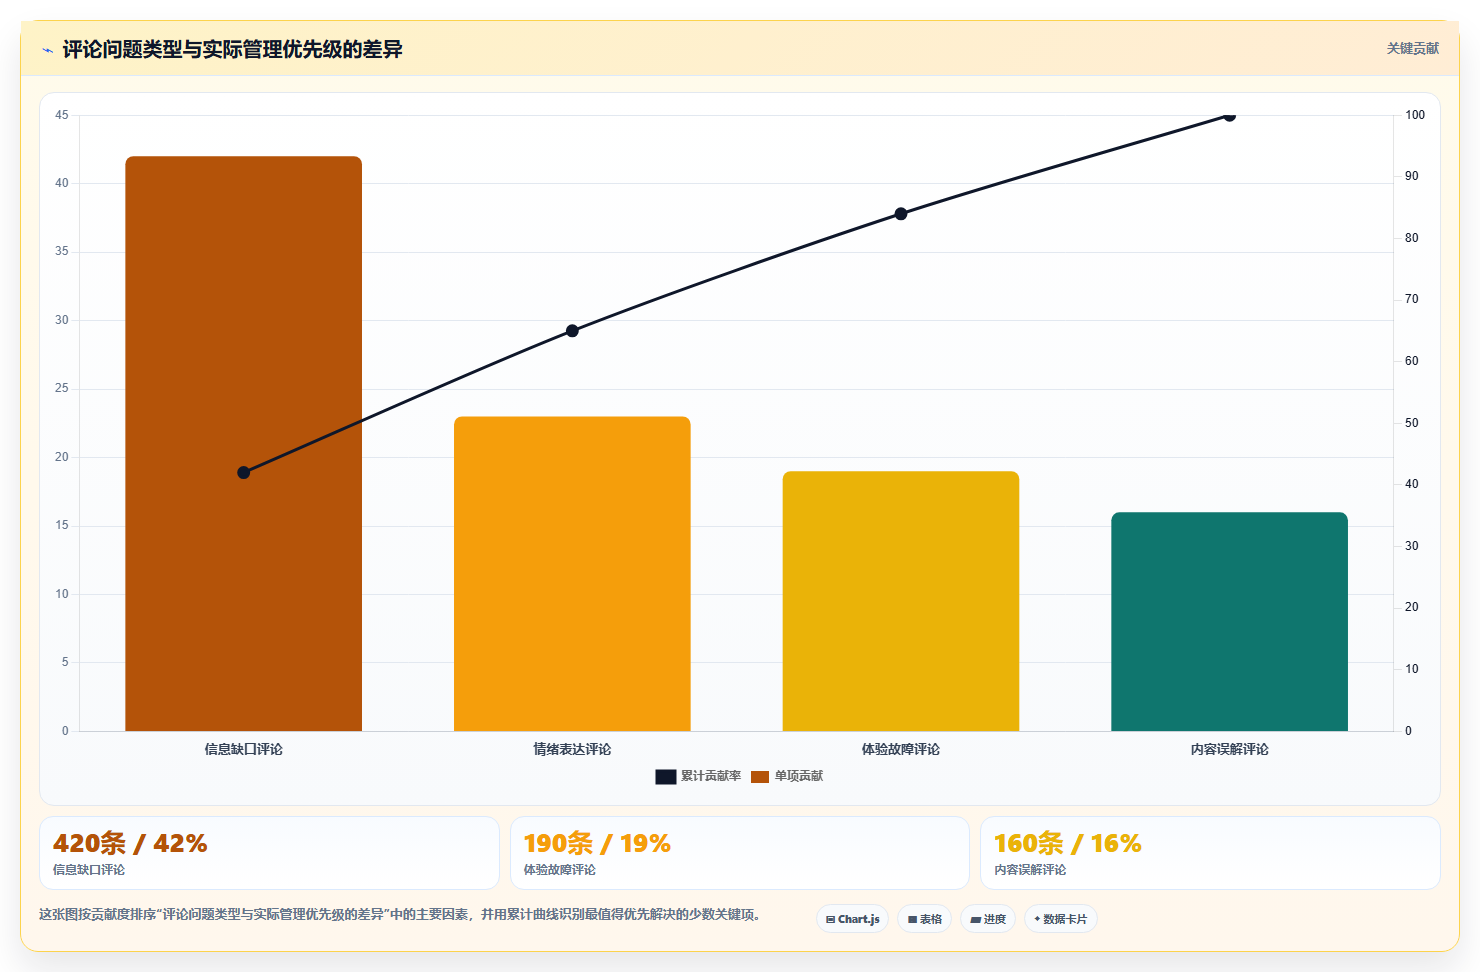This screenshot has width=1480, height=972.
Task: Open the 190条 / 19% data card
Action: click(x=740, y=853)
